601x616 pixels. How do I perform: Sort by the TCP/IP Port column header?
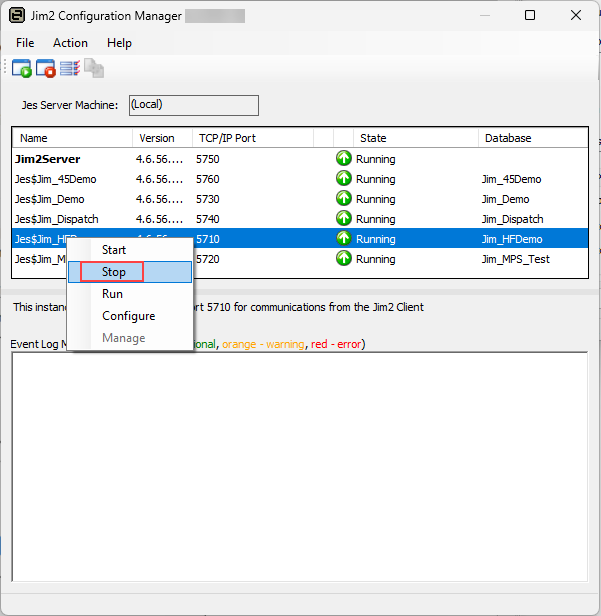(x=253, y=138)
